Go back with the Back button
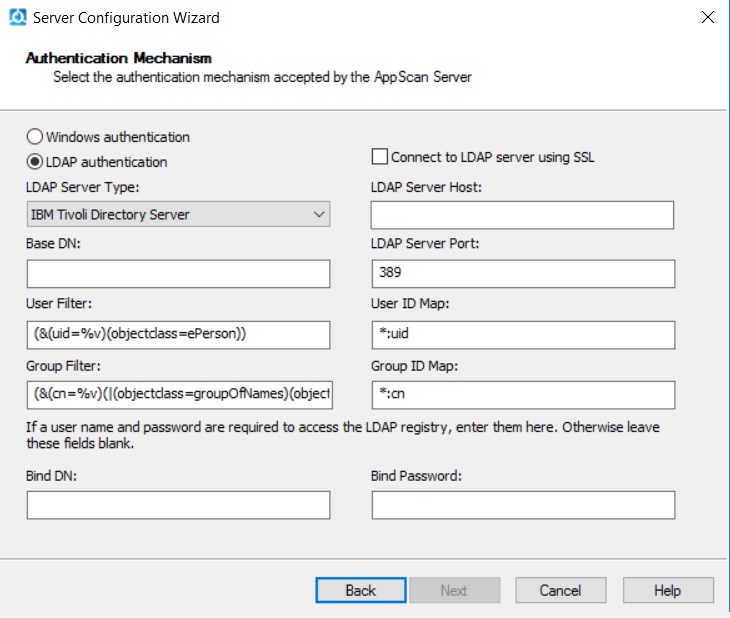Screen dimensions: 730x618 (360, 590)
